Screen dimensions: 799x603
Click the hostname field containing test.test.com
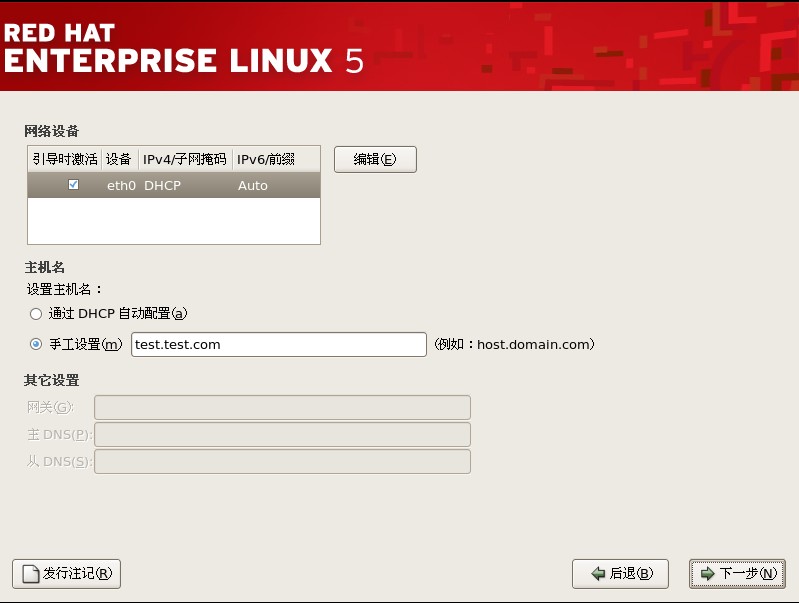pyautogui.click(x=279, y=345)
